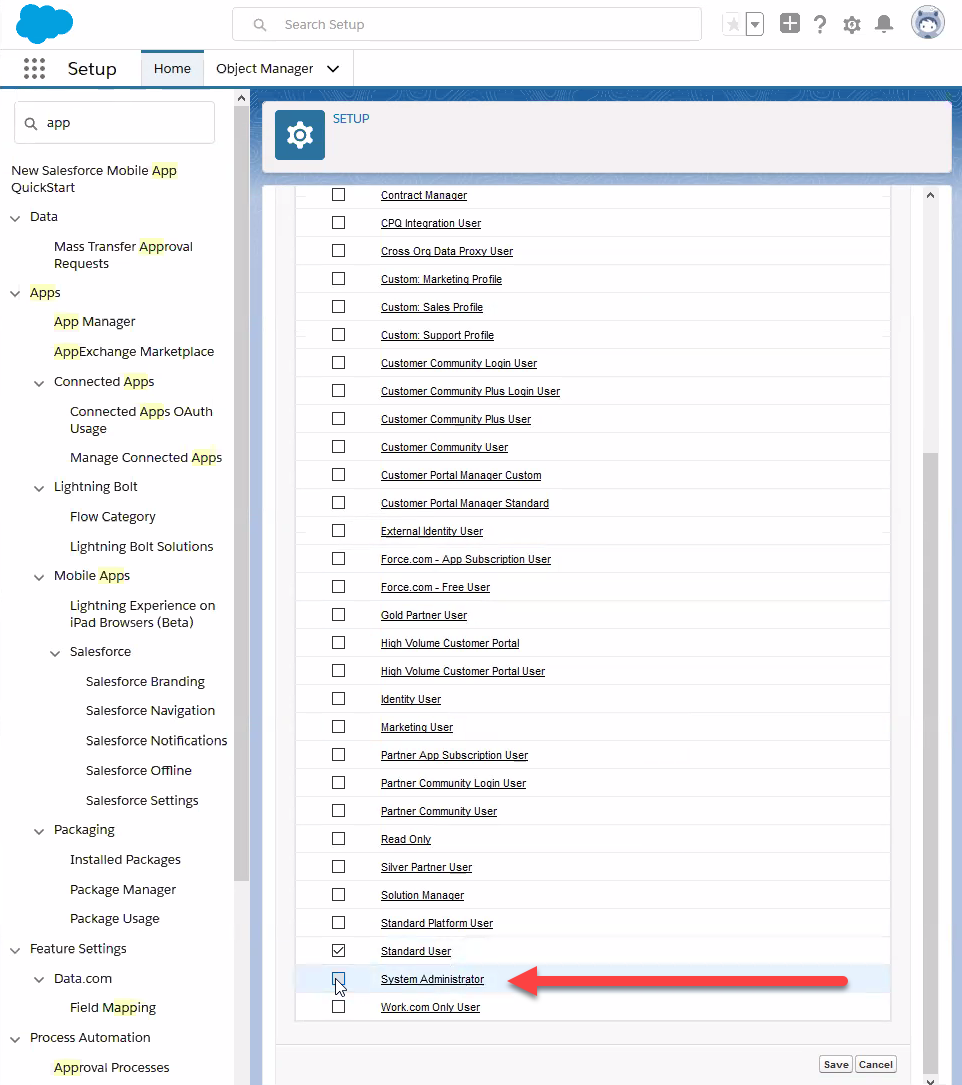Image resolution: width=962 pixels, height=1085 pixels.
Task: Click the Quick Find magnifier icon
Action: coord(30,124)
